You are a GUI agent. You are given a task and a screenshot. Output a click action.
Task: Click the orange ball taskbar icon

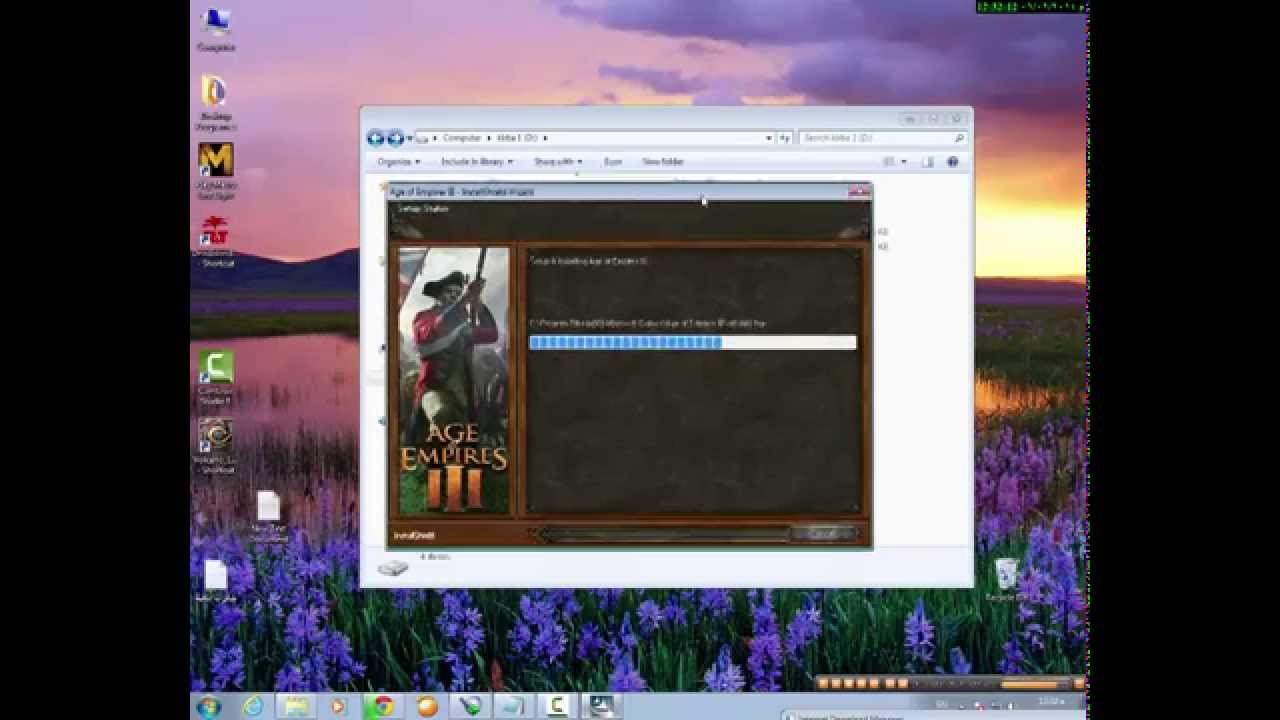tap(427, 706)
